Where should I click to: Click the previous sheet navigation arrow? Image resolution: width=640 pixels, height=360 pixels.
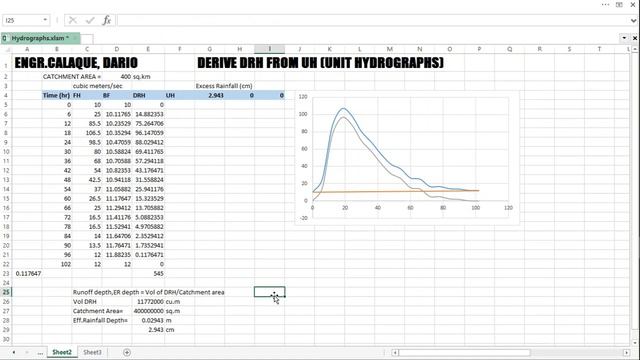(13, 352)
